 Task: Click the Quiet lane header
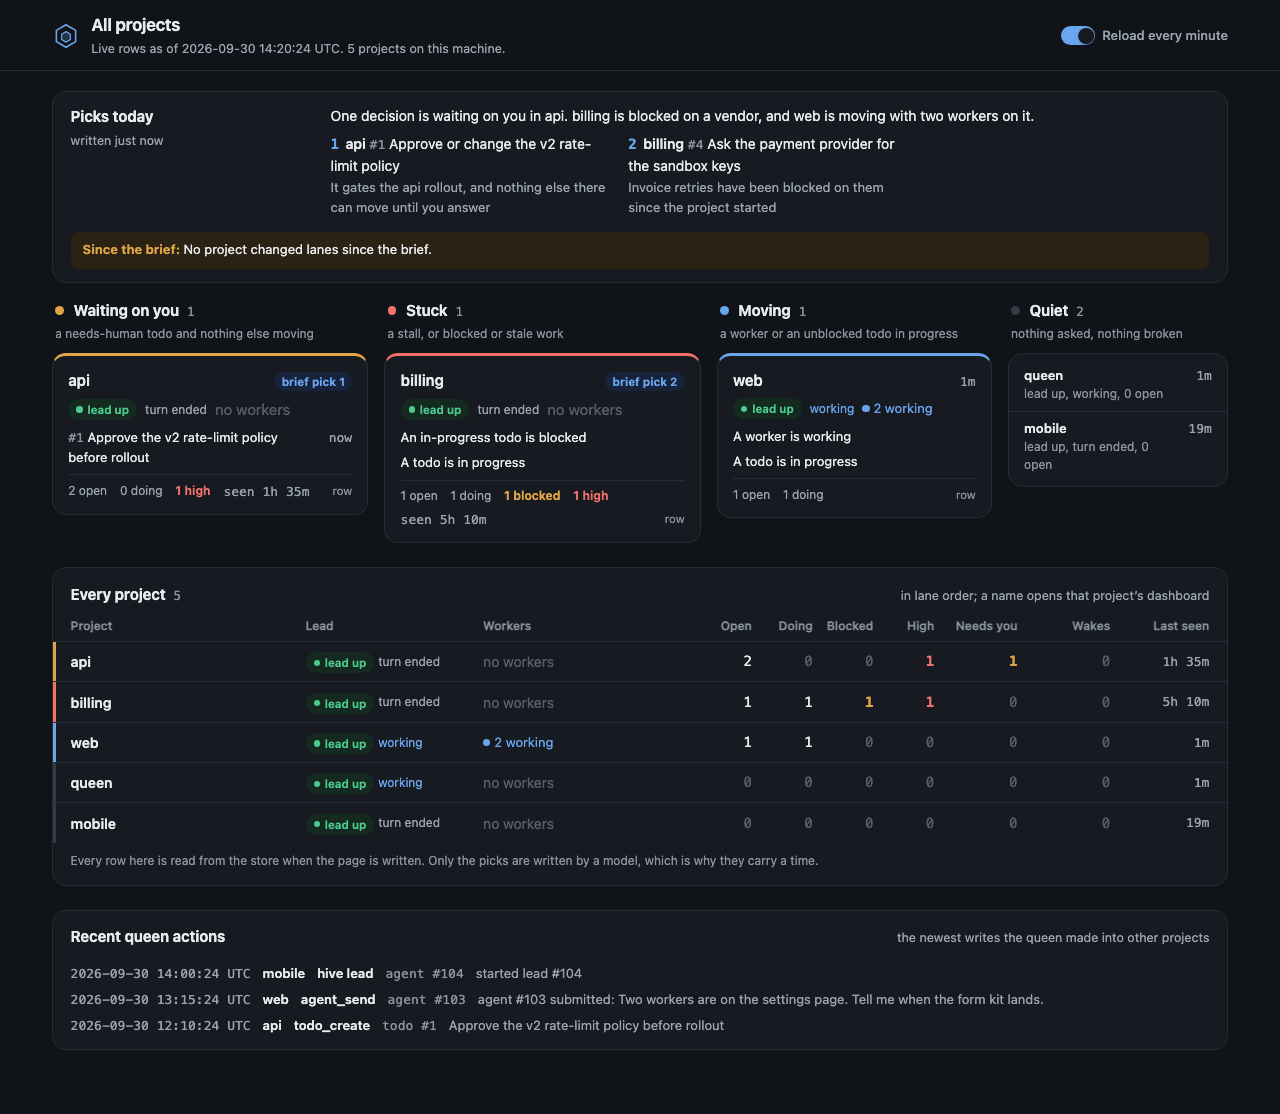coord(1048,311)
